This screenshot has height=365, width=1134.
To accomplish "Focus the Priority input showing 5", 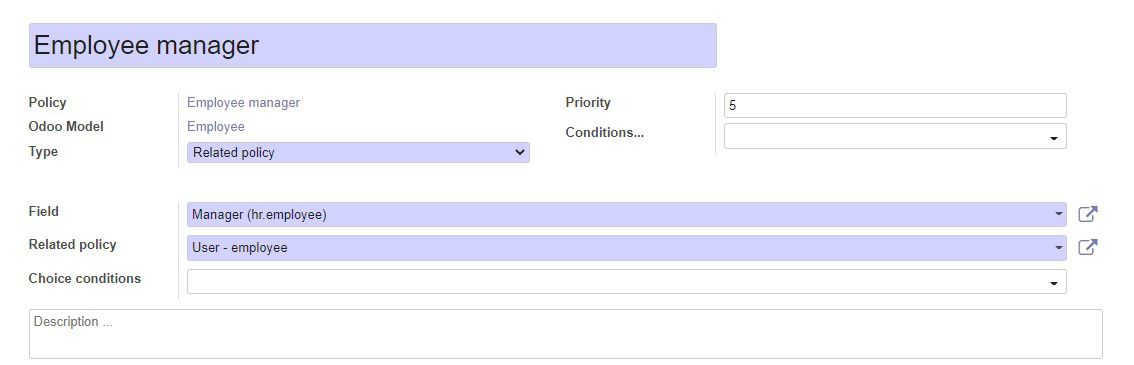I will tap(895, 106).
